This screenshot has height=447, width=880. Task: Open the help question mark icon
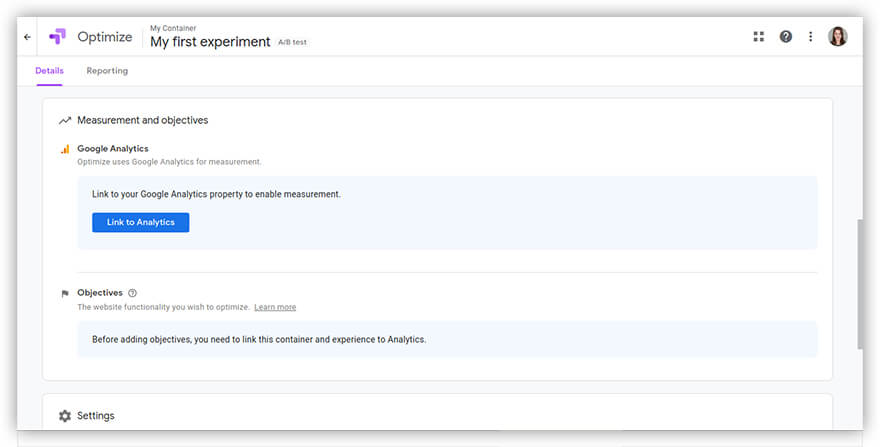click(x=785, y=37)
